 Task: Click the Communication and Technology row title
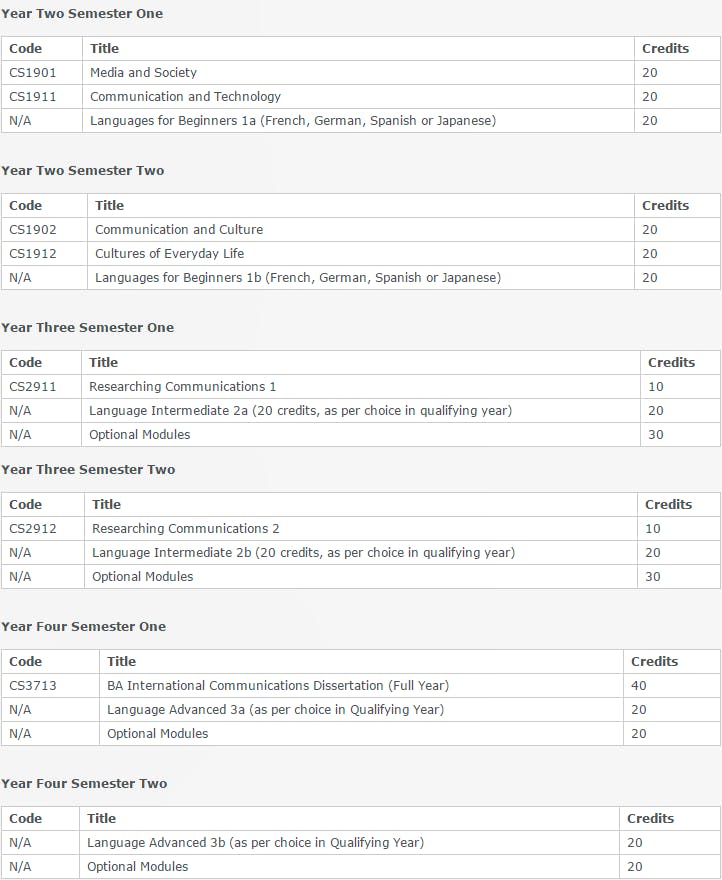click(185, 96)
